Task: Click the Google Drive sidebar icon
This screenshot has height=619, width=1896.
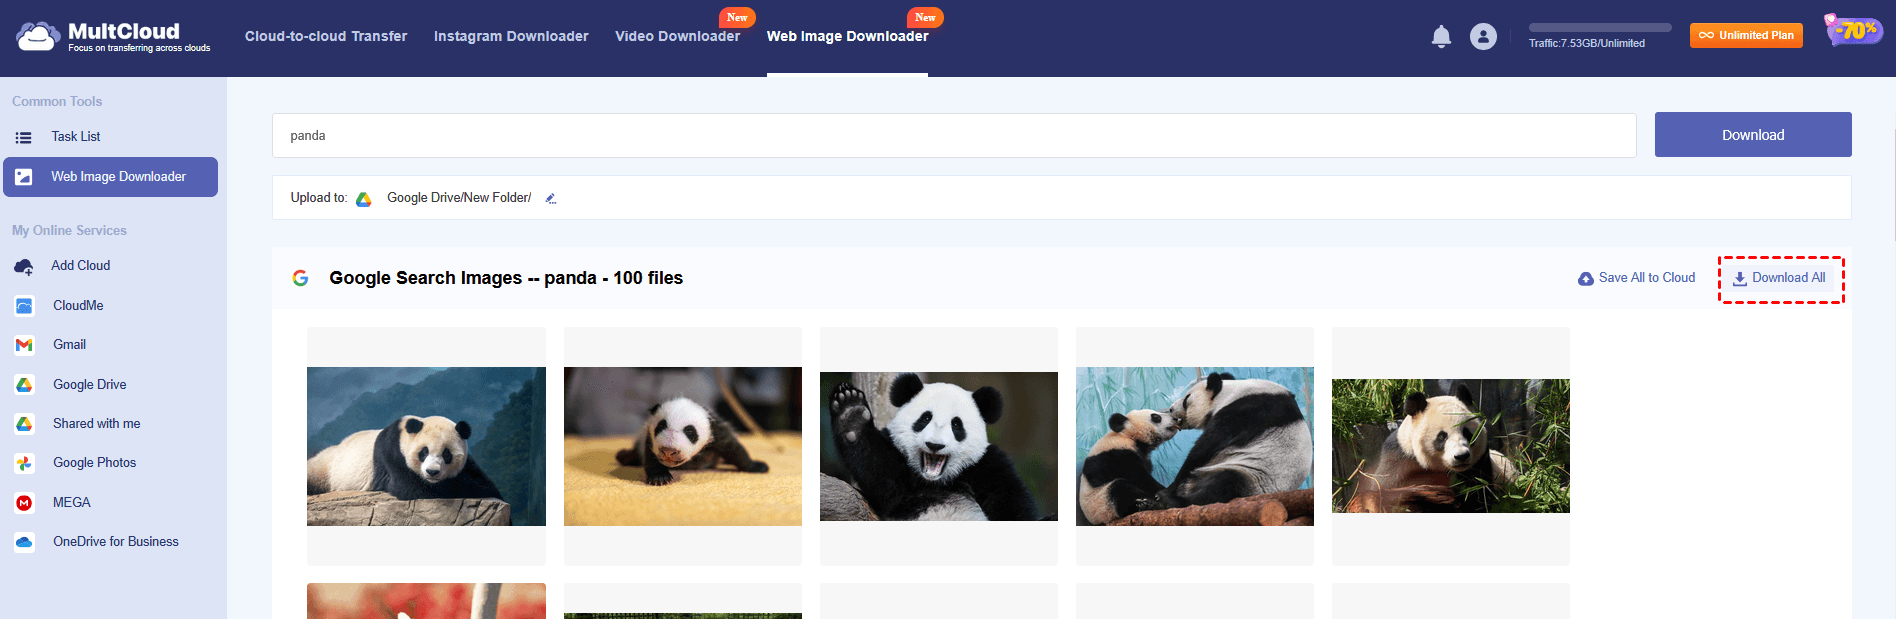Action: [x=24, y=385]
